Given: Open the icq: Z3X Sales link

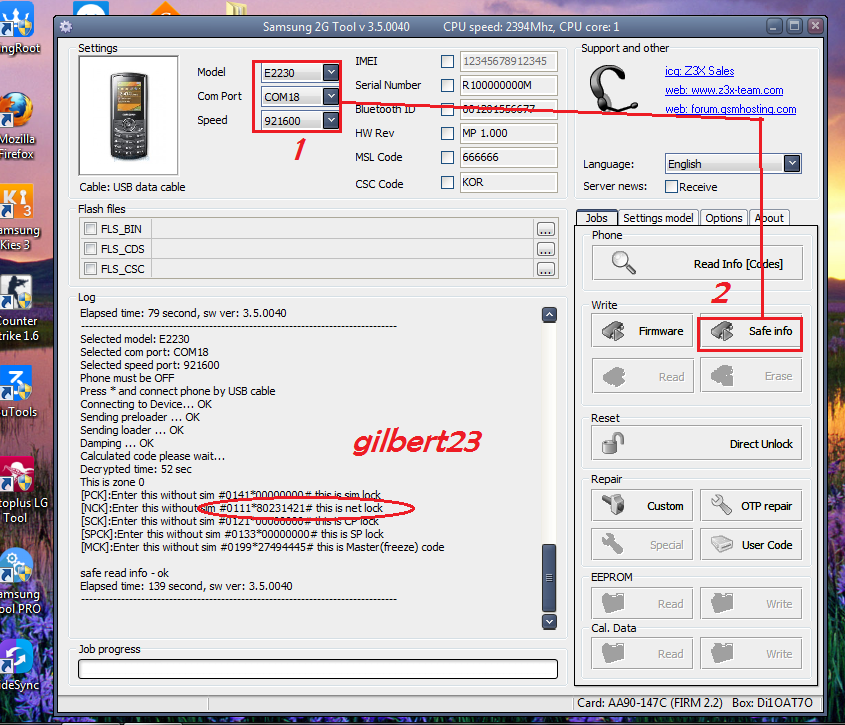Looking at the screenshot, I should [x=699, y=71].
